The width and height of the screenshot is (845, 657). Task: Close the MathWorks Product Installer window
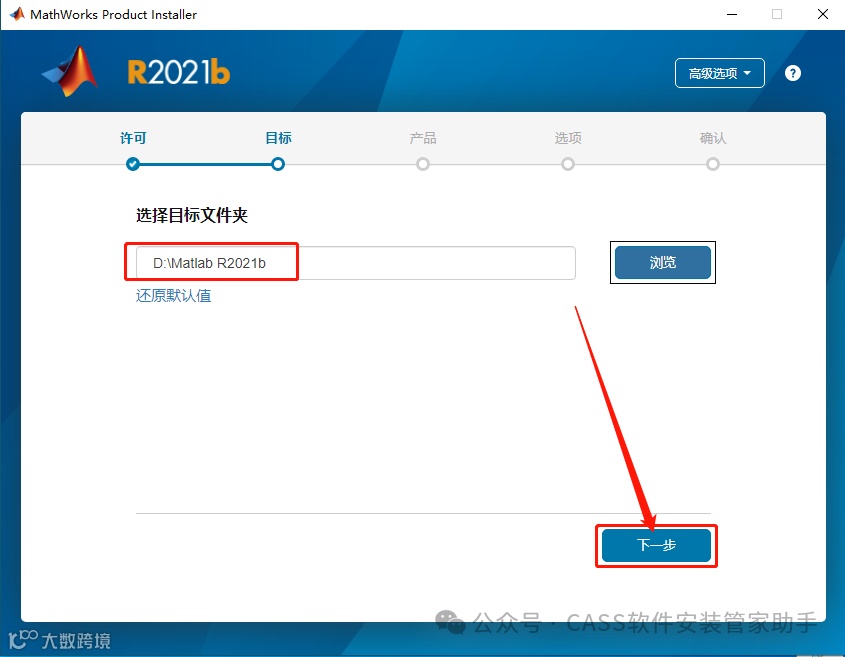click(x=822, y=14)
